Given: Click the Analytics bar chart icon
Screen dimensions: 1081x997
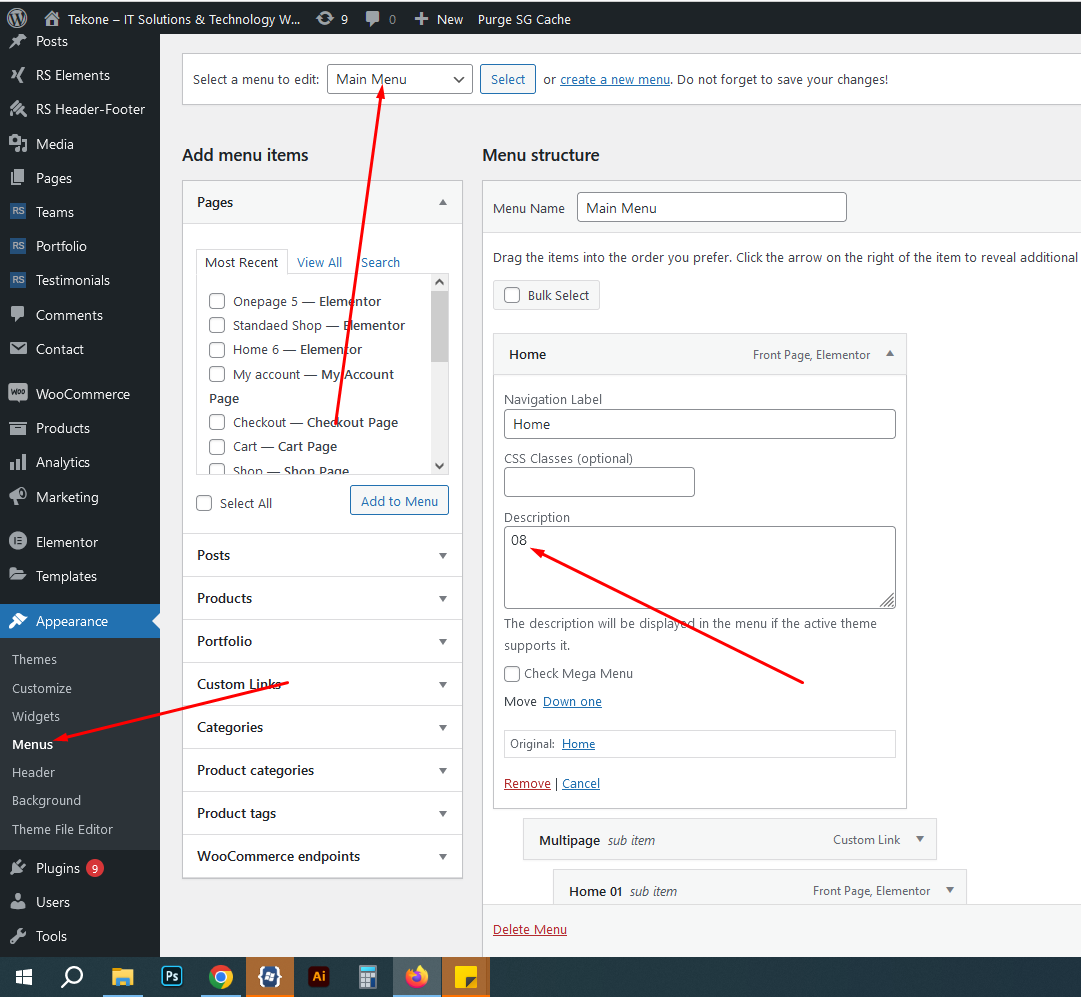Looking at the screenshot, I should pyautogui.click(x=18, y=462).
